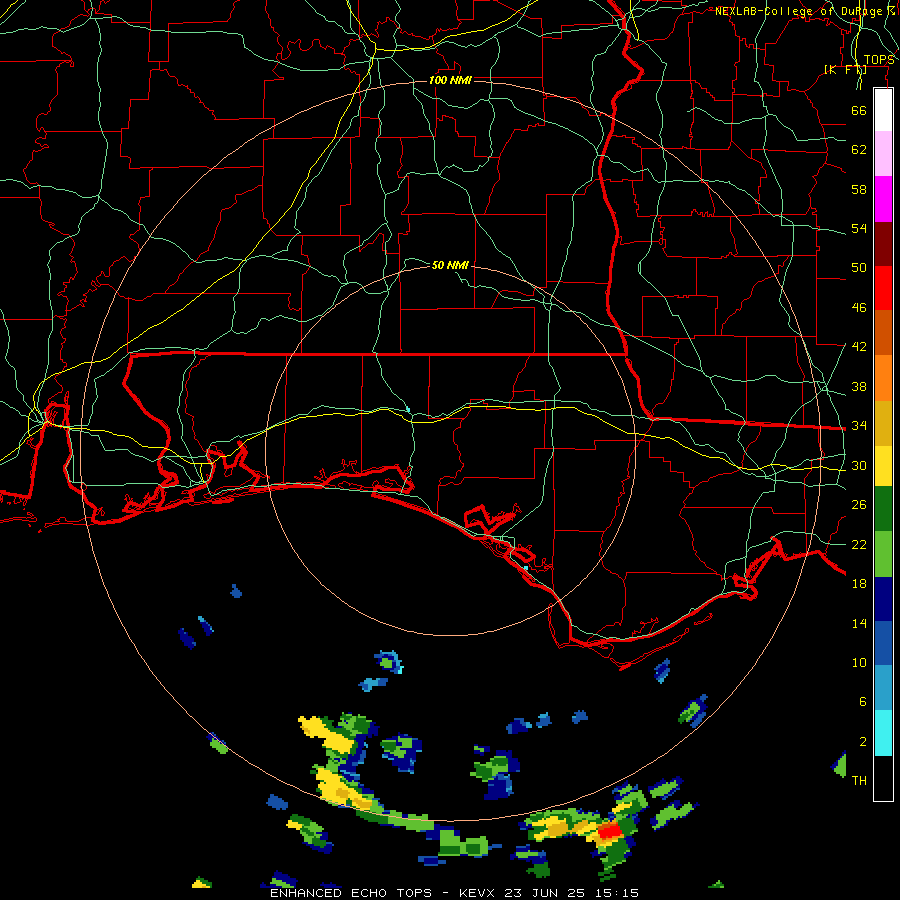Click the "54" legend value
Screen dimensions: 900x900
(859, 228)
